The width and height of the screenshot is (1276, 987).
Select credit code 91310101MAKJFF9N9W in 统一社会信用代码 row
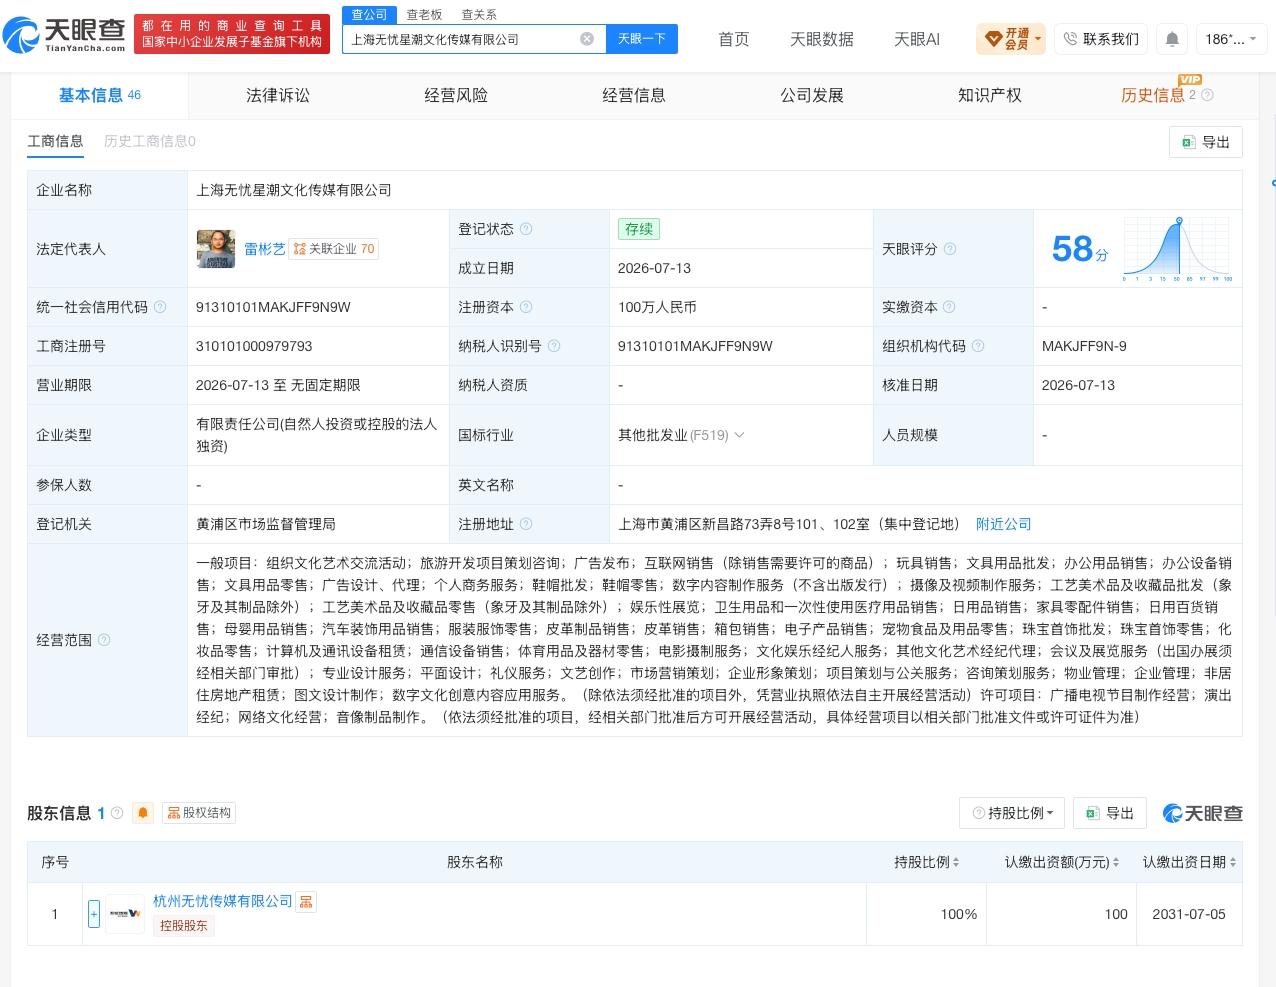tap(273, 307)
